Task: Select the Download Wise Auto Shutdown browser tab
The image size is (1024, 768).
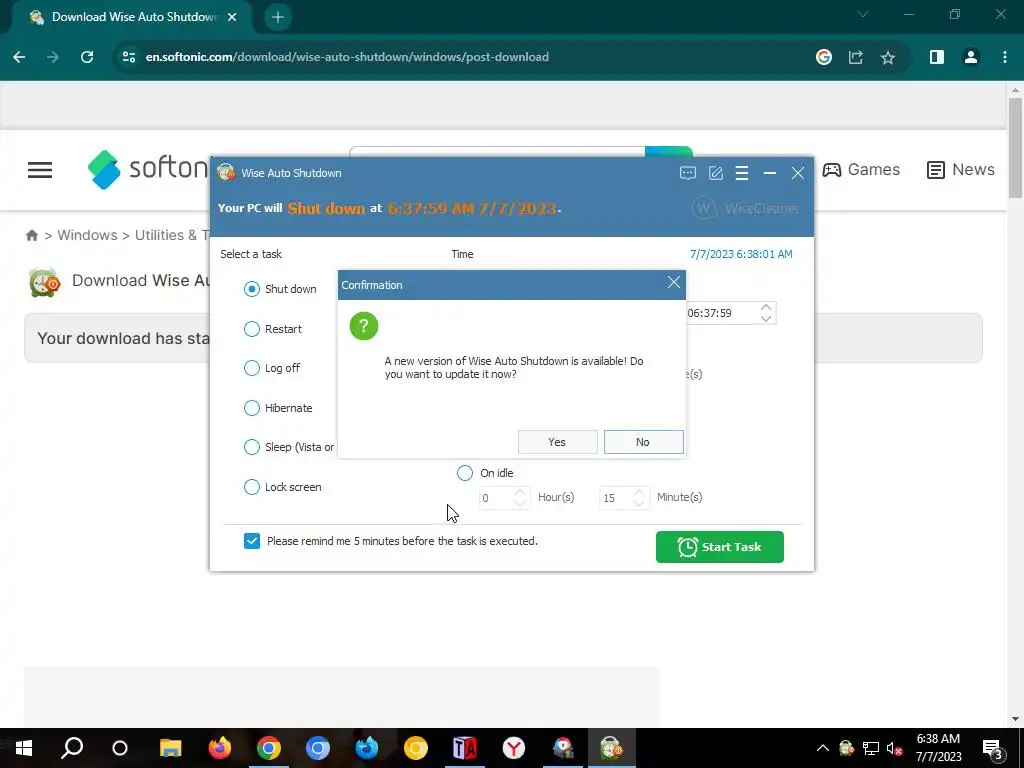Action: click(131, 17)
